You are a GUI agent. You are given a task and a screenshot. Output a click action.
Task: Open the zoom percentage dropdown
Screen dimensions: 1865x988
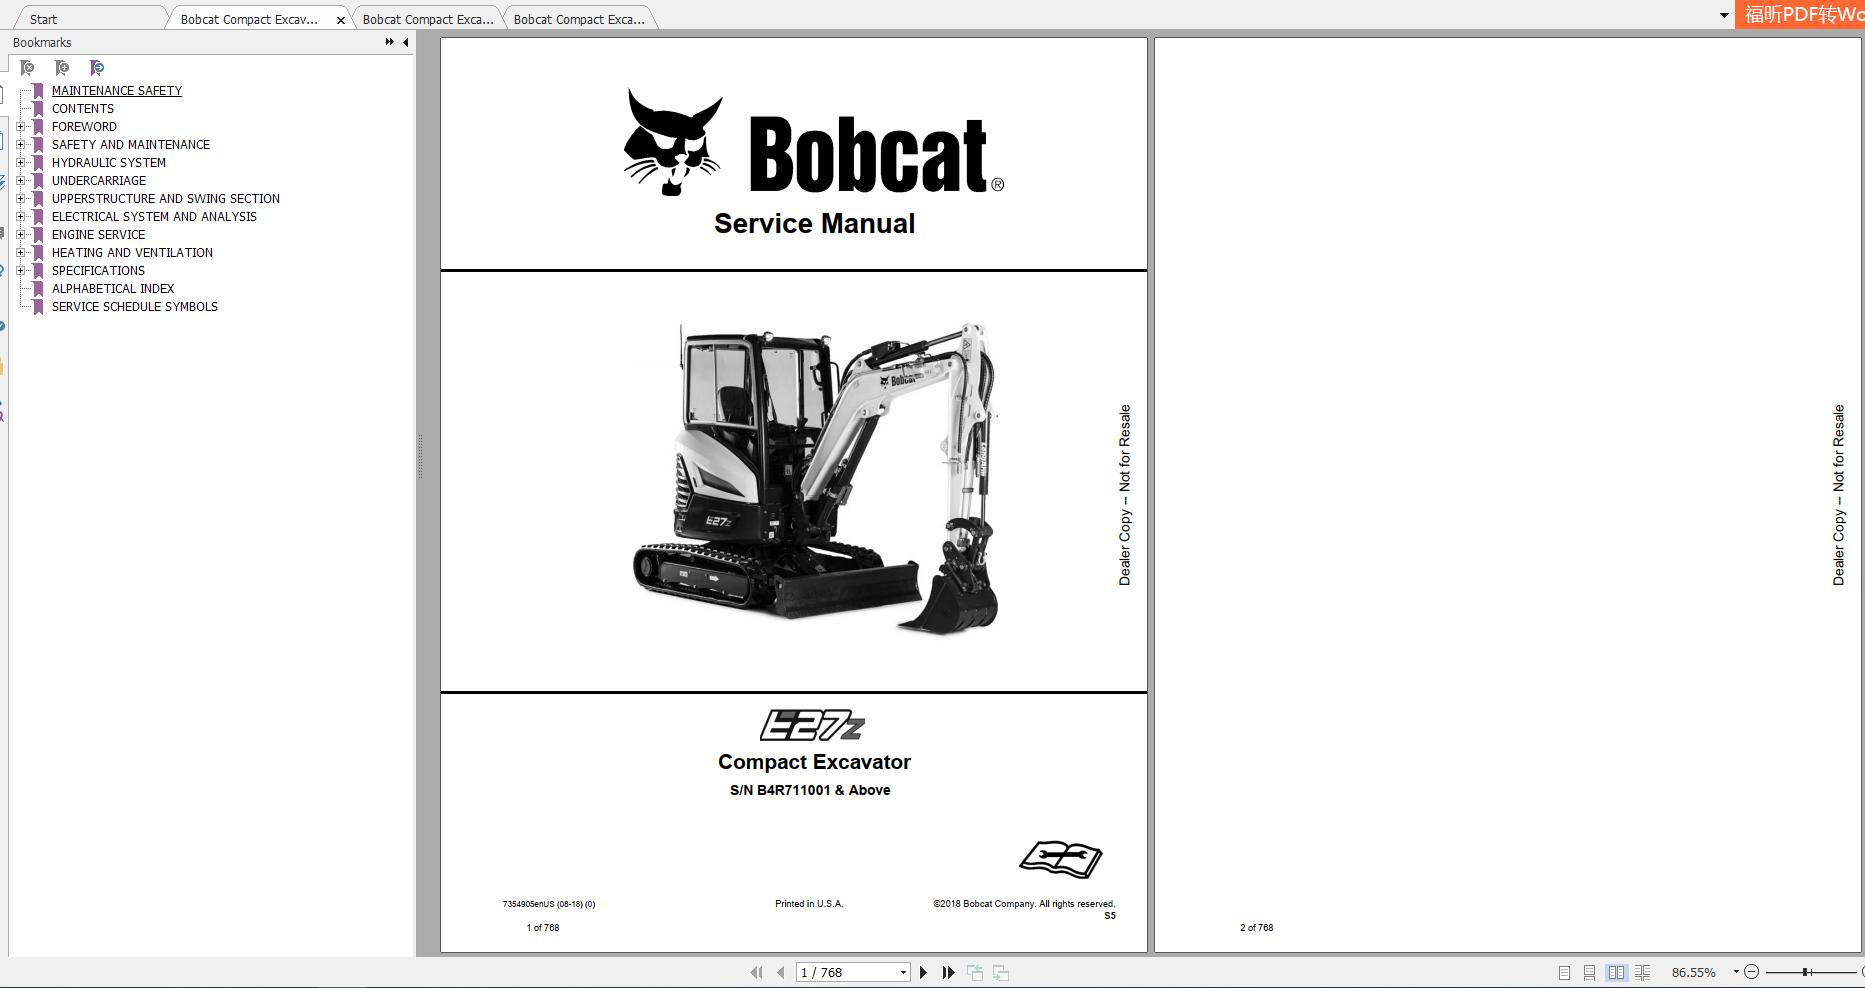coord(1736,972)
